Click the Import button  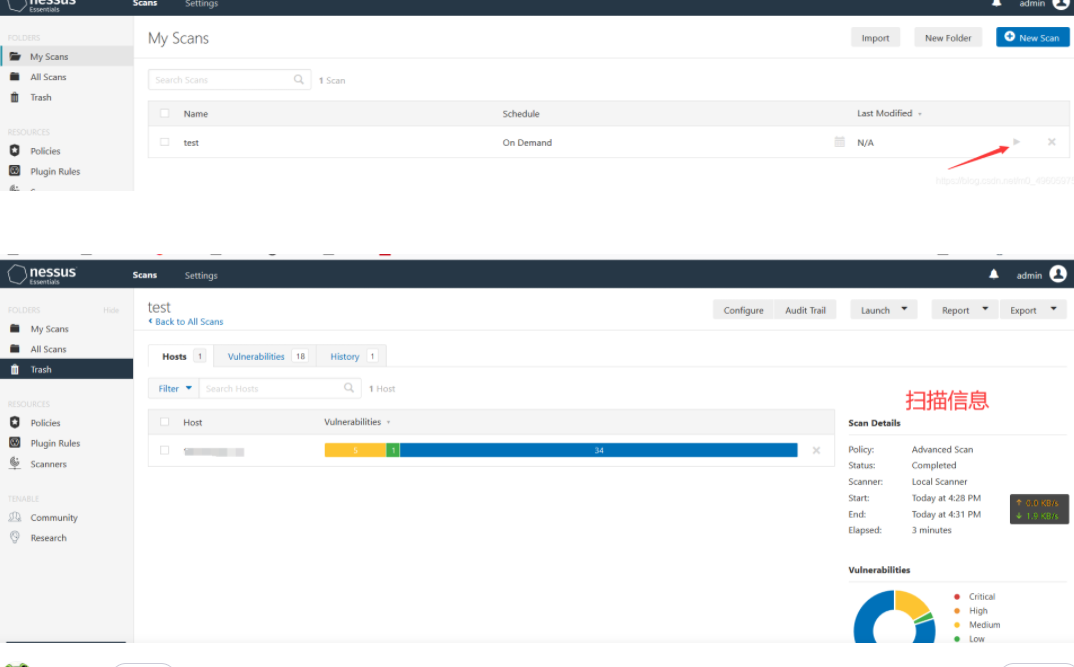coord(875,38)
